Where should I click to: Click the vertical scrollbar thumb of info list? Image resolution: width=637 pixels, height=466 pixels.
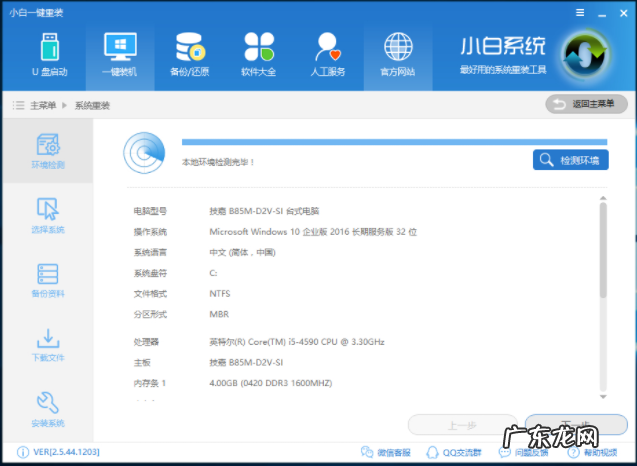pyautogui.click(x=603, y=249)
